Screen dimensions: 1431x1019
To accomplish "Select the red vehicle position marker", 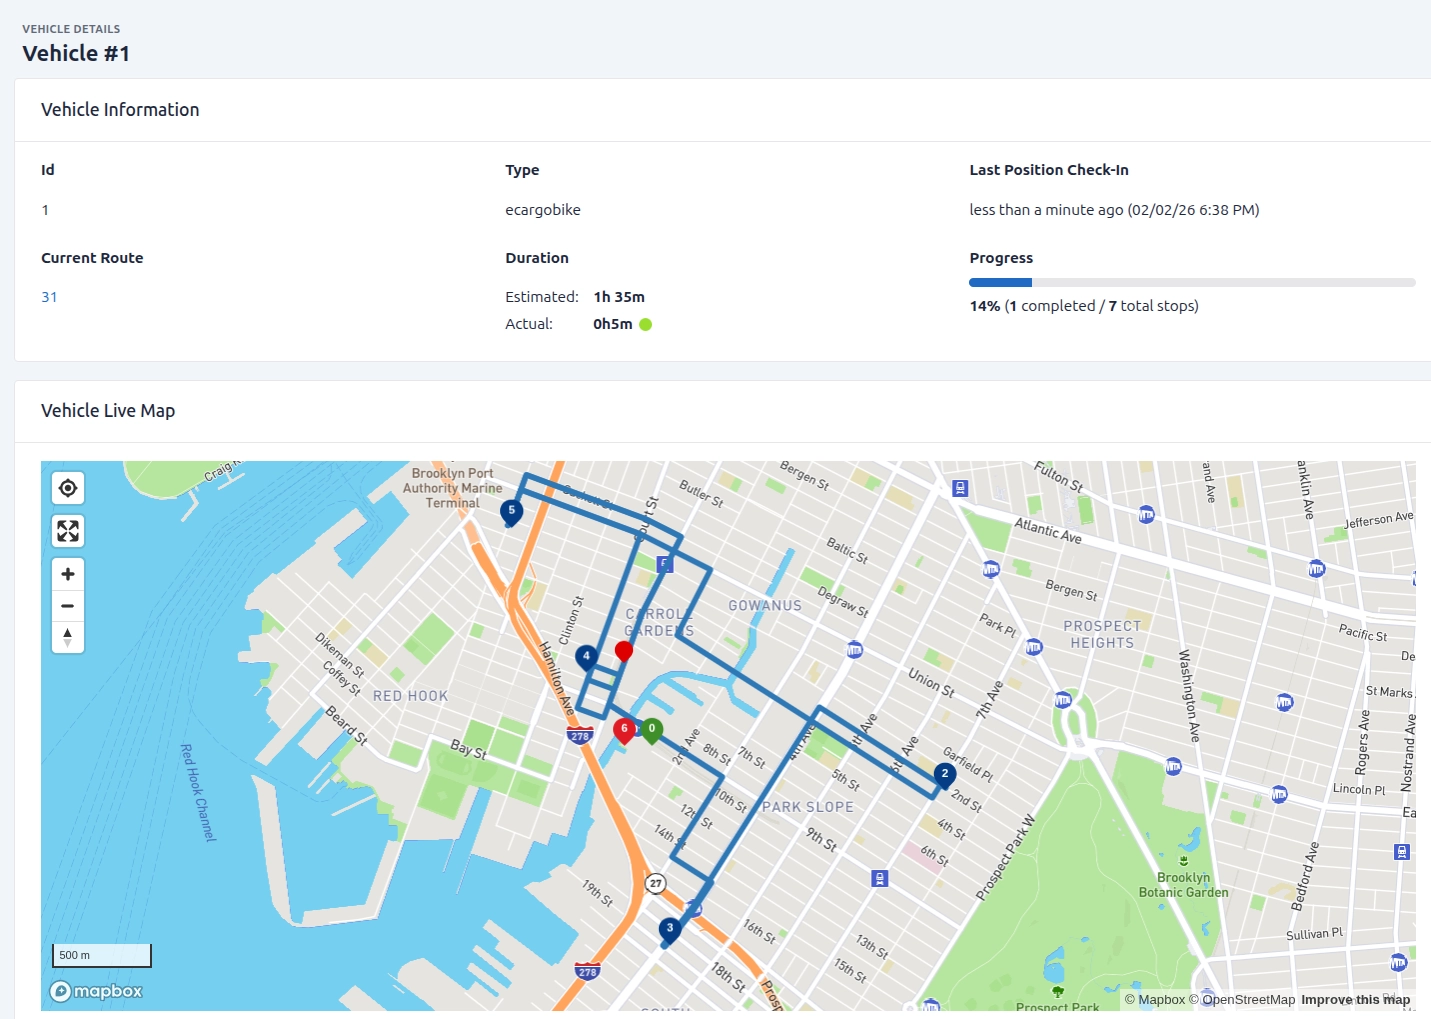I will click(x=624, y=650).
